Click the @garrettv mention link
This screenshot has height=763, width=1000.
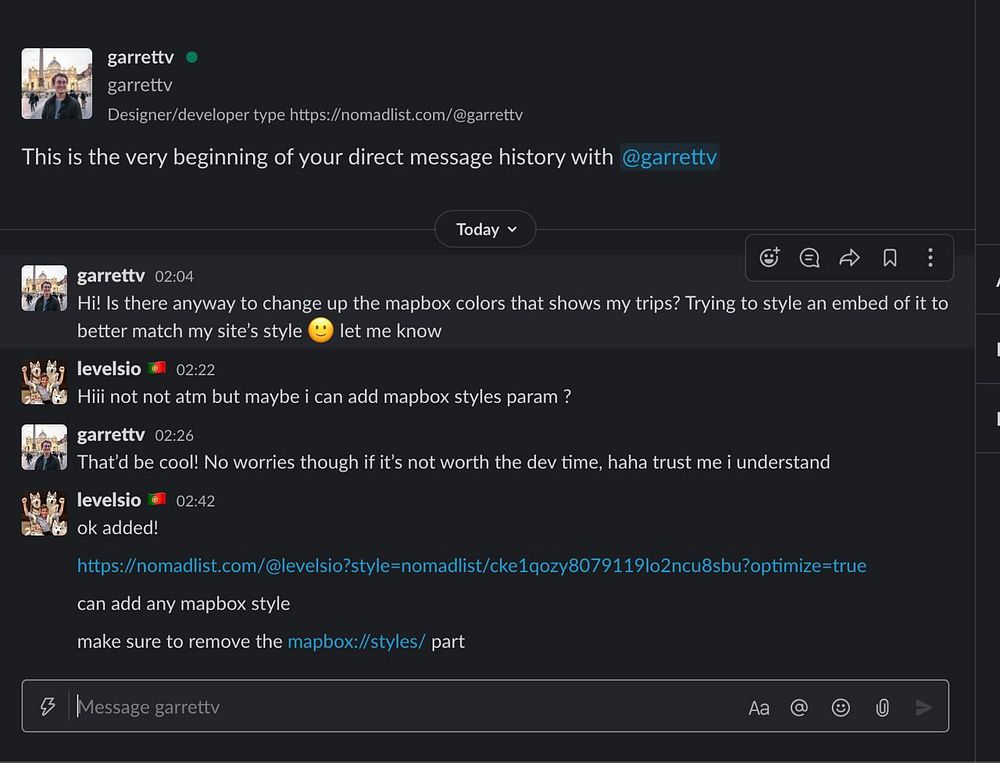tap(669, 157)
